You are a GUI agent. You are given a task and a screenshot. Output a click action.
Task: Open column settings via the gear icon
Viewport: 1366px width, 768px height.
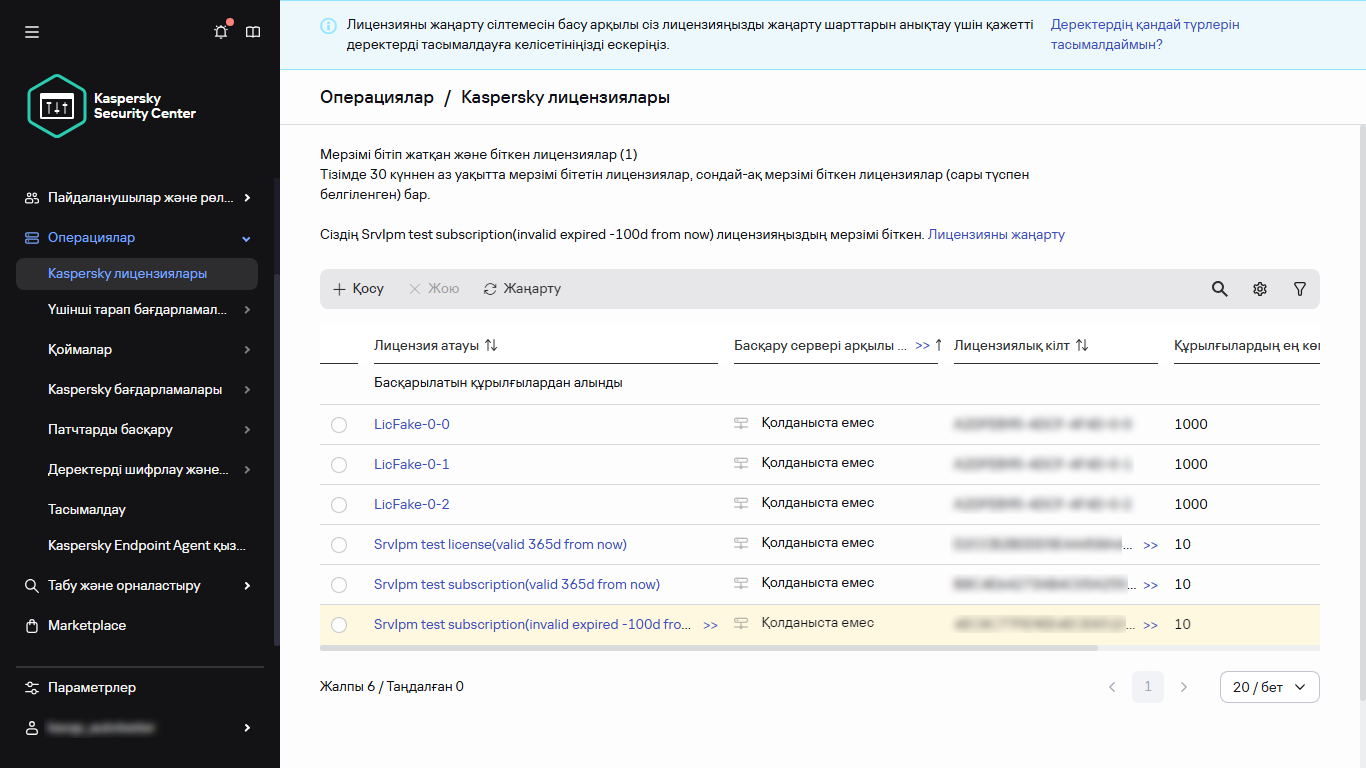[1259, 288]
